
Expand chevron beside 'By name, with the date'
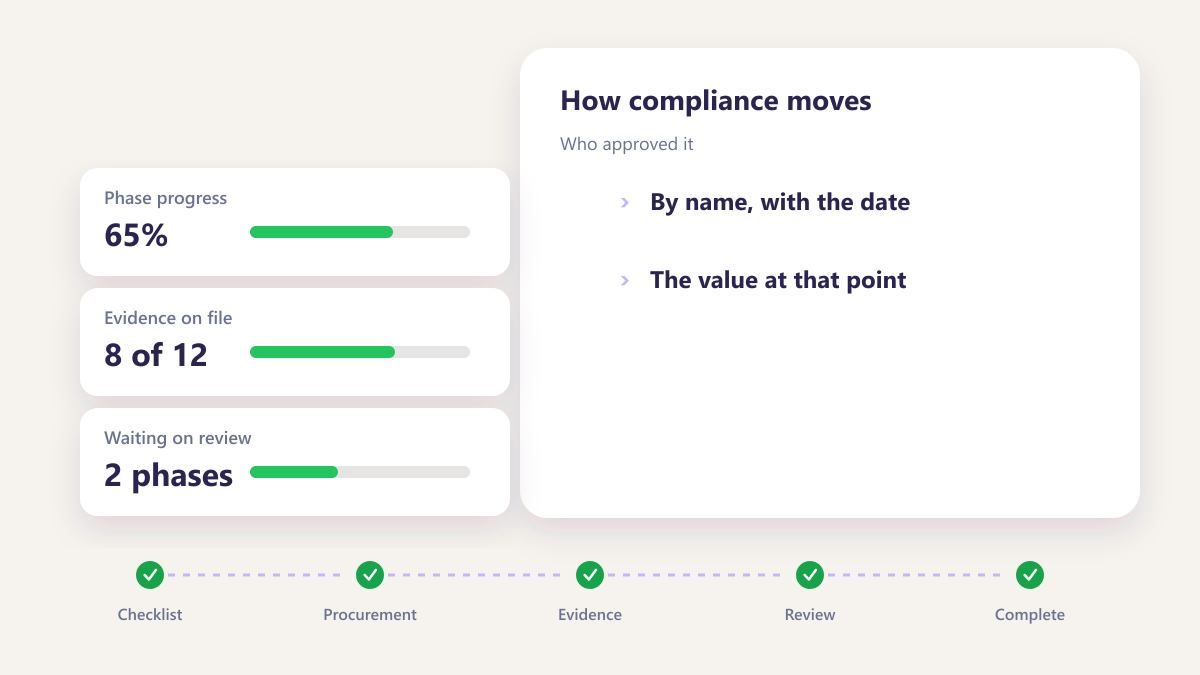pos(625,202)
